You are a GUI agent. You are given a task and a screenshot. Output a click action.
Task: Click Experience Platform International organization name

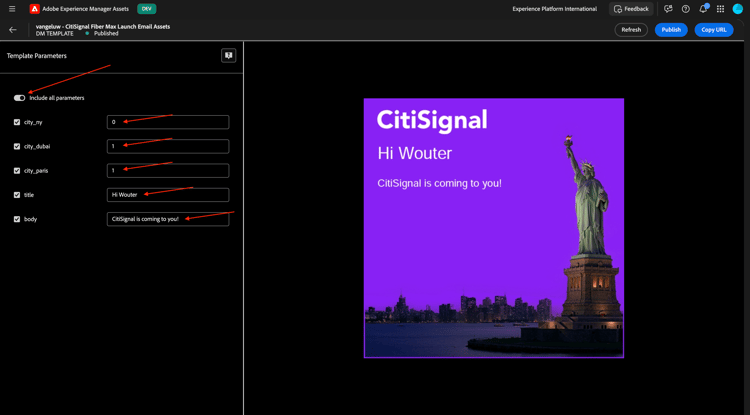tap(554, 9)
